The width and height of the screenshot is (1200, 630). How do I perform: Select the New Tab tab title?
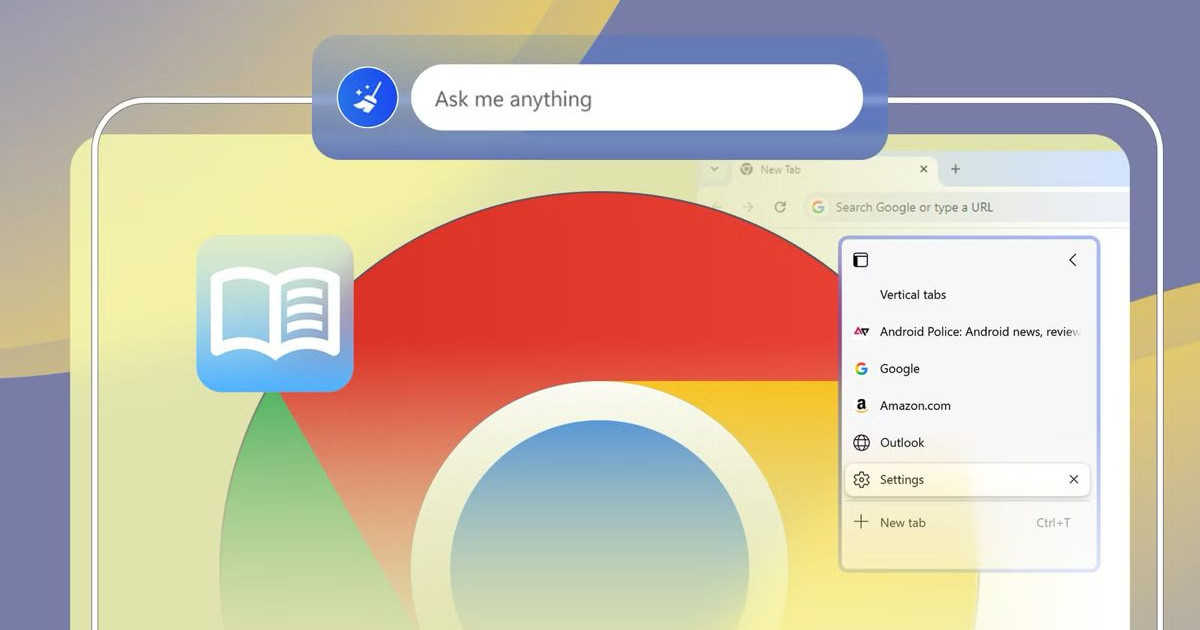point(780,170)
